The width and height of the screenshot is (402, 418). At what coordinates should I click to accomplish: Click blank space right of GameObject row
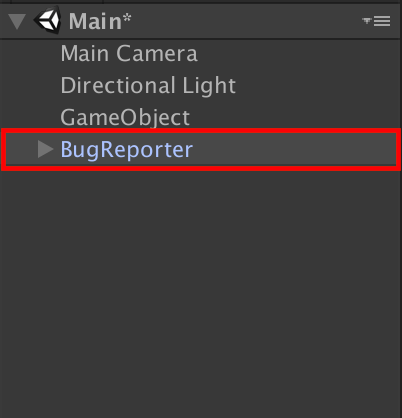[x=295, y=117]
